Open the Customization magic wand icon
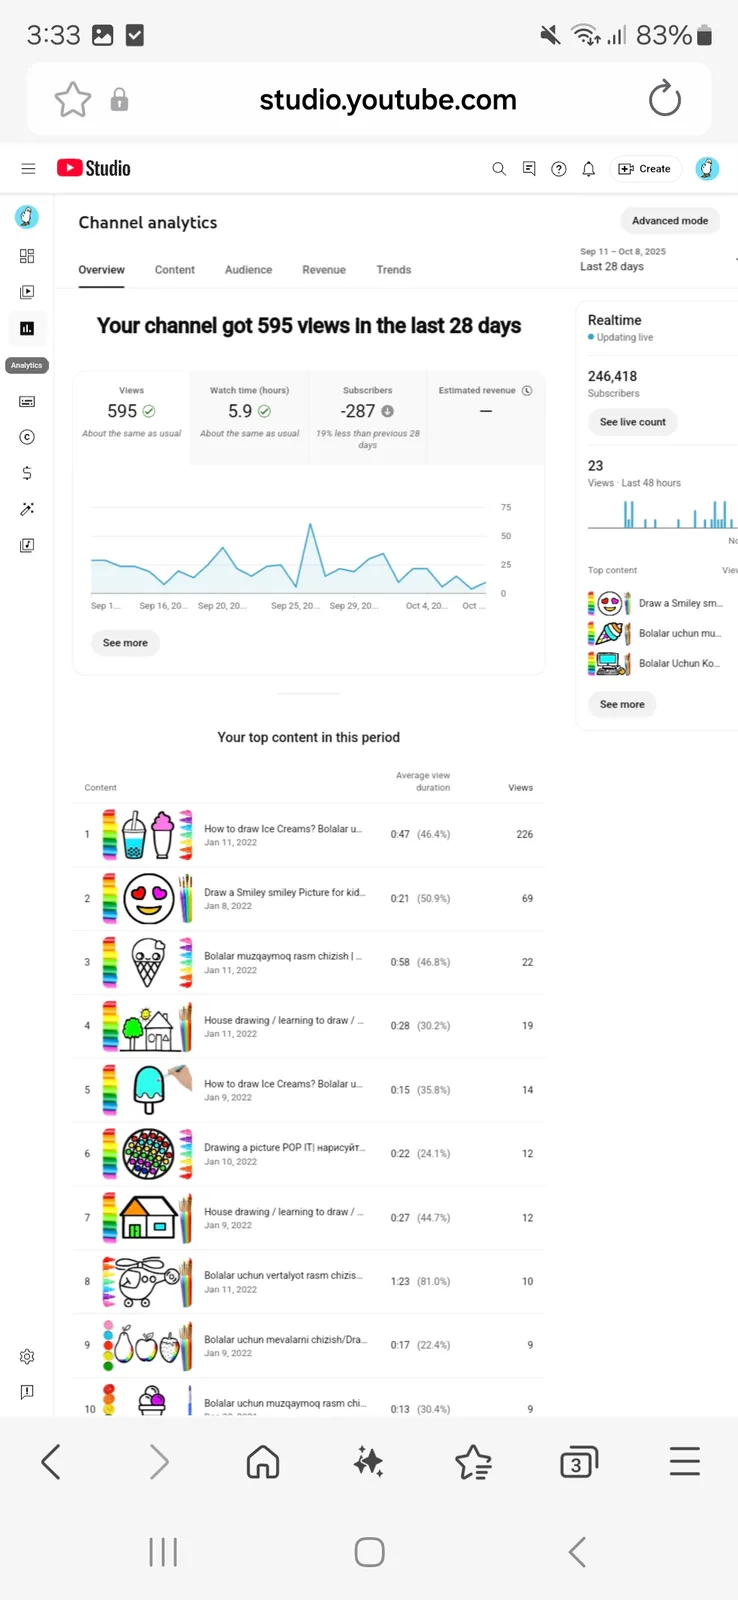Image resolution: width=738 pixels, height=1600 pixels. [27, 509]
